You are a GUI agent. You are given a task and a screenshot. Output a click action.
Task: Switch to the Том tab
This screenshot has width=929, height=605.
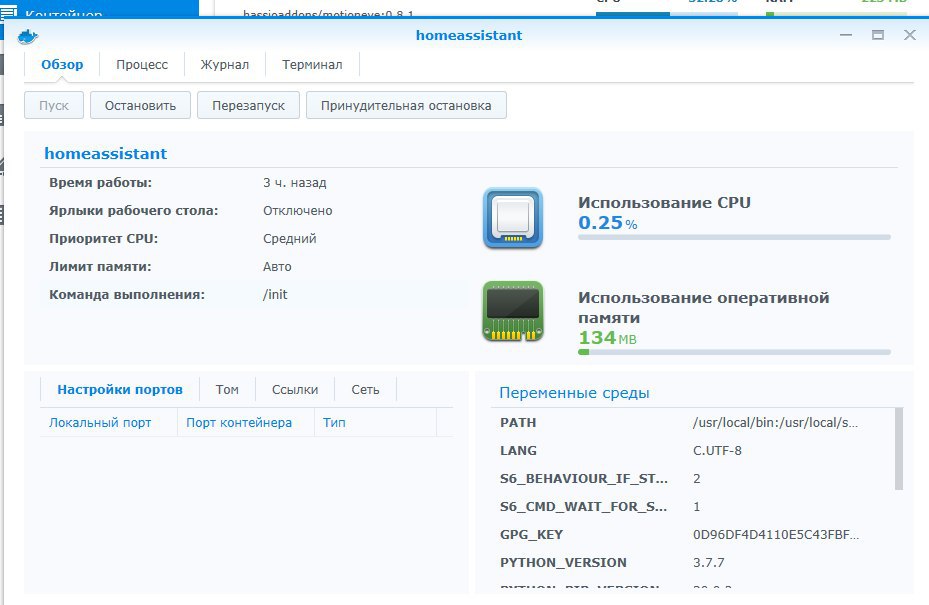click(x=227, y=390)
